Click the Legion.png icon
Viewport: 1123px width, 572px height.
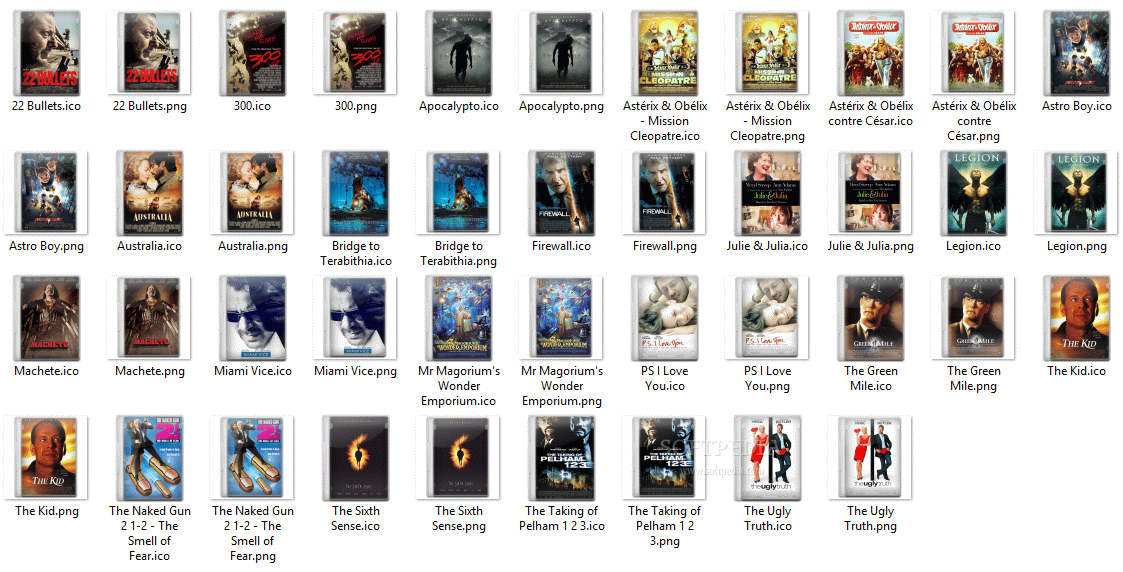1077,193
